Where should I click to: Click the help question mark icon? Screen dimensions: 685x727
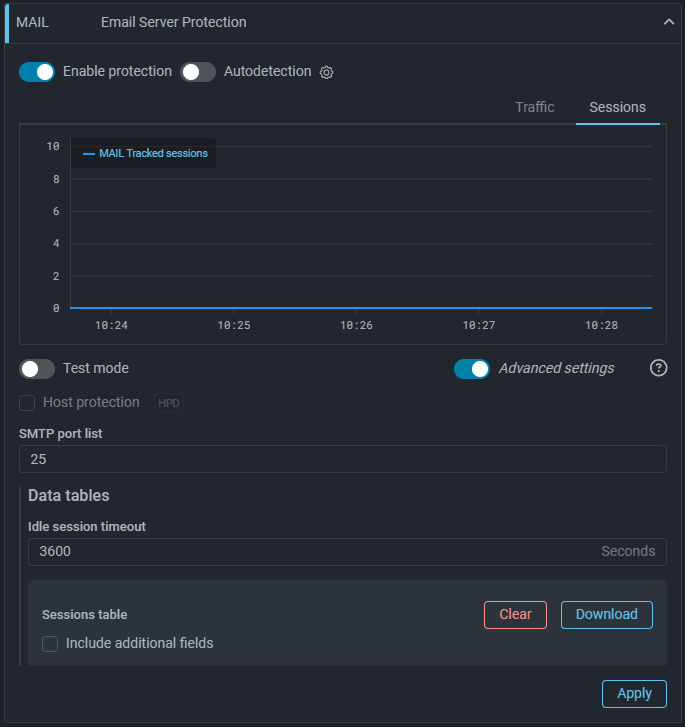tap(658, 368)
